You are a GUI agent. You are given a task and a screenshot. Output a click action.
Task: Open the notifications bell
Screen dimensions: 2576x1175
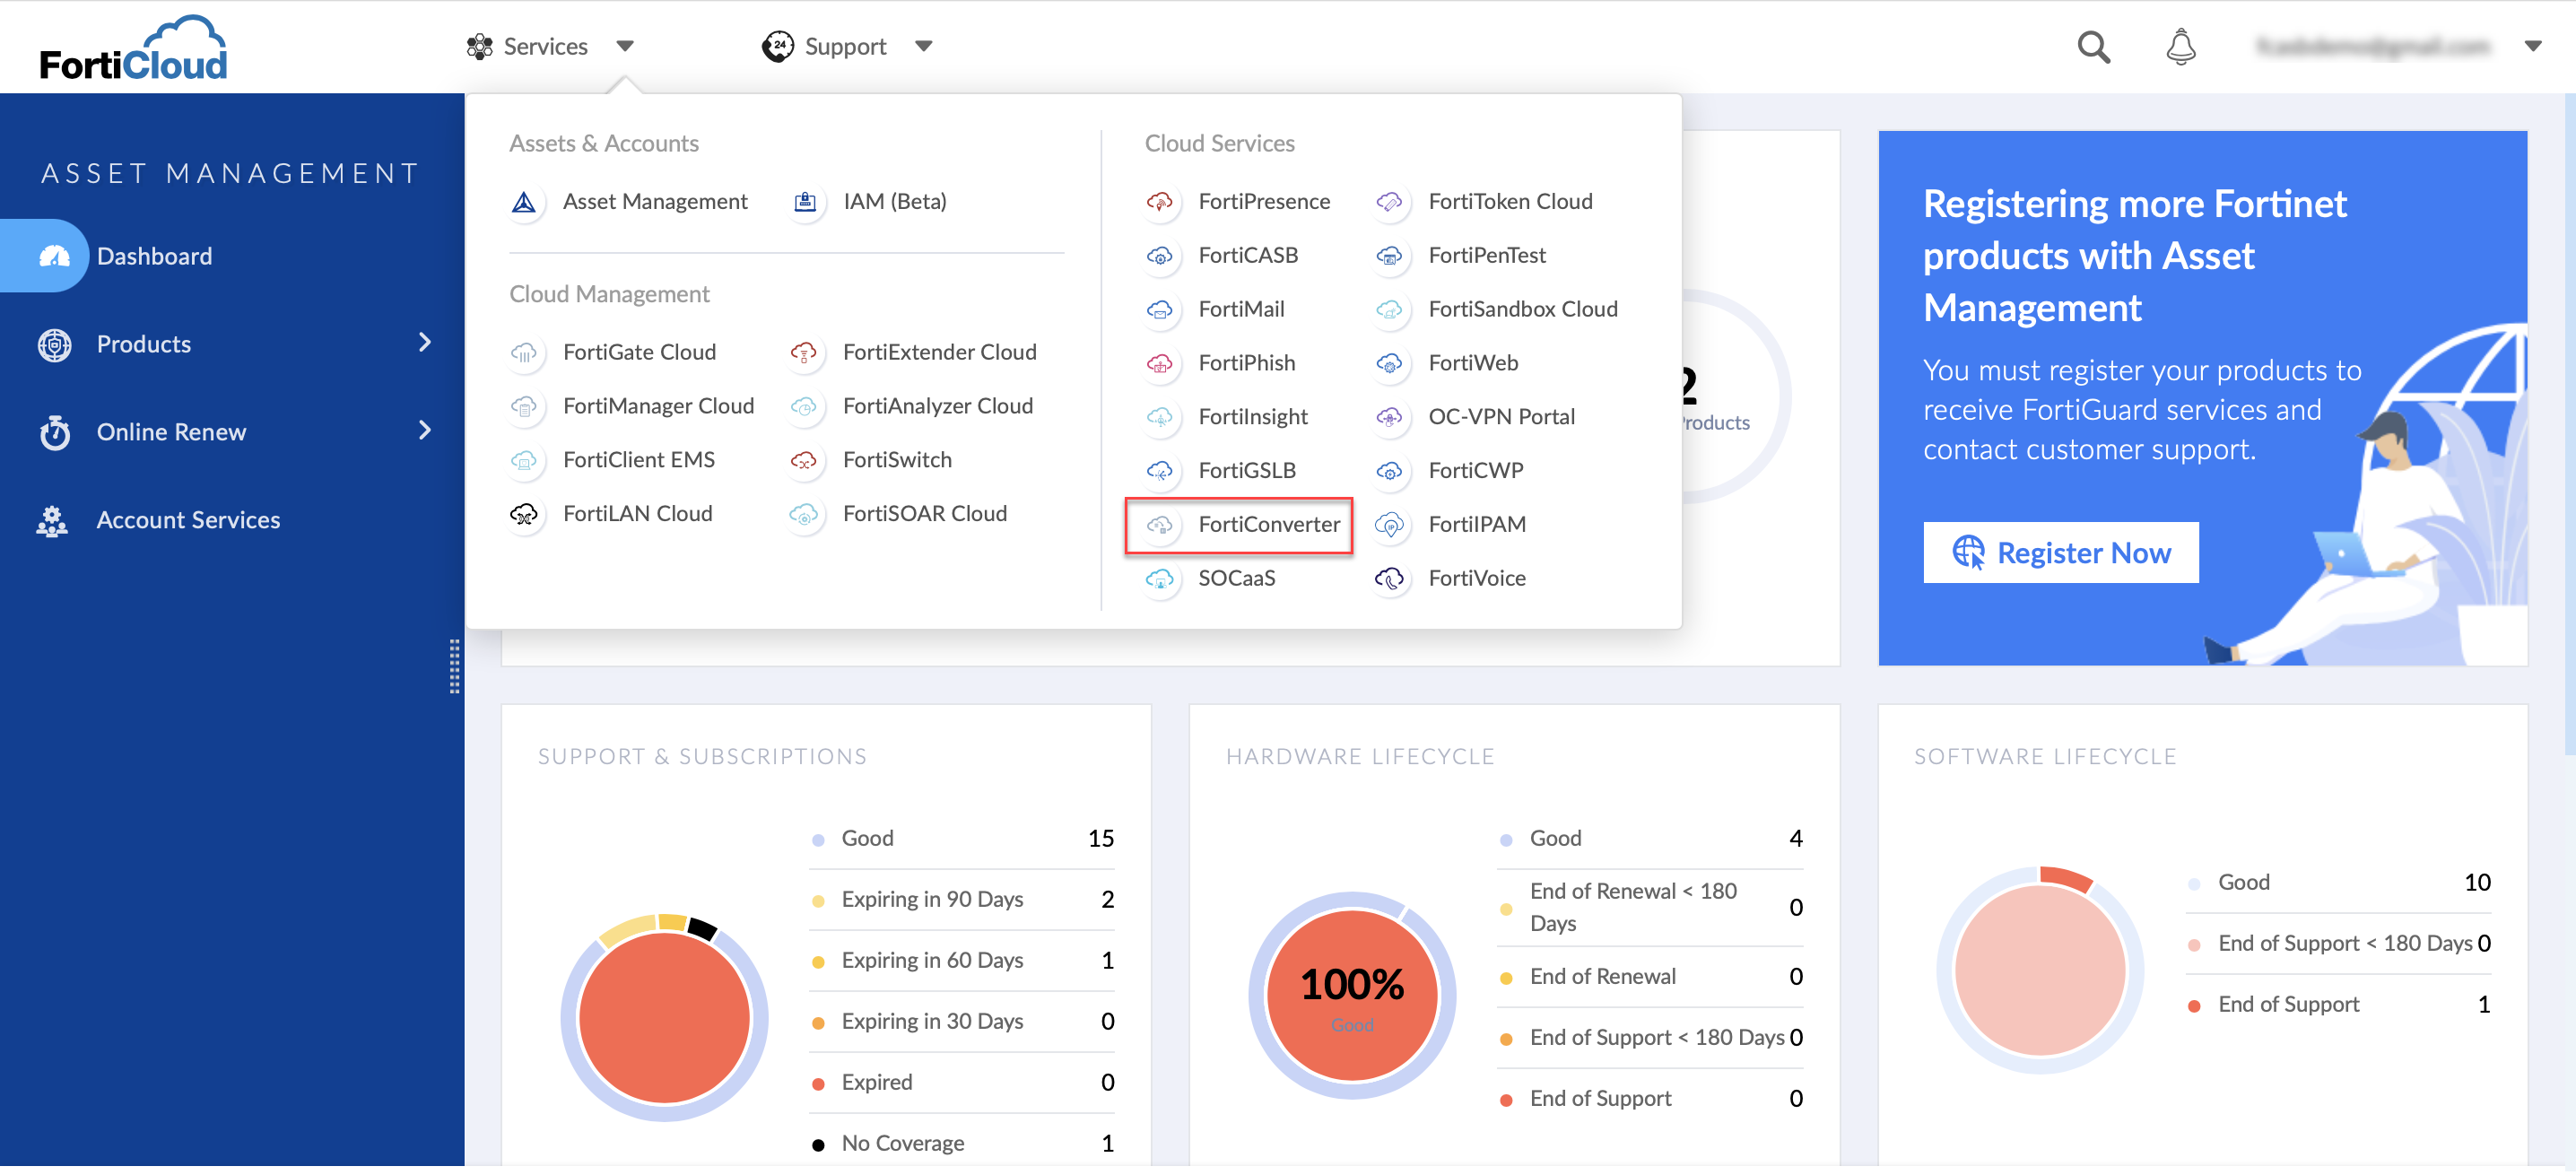2180,47
